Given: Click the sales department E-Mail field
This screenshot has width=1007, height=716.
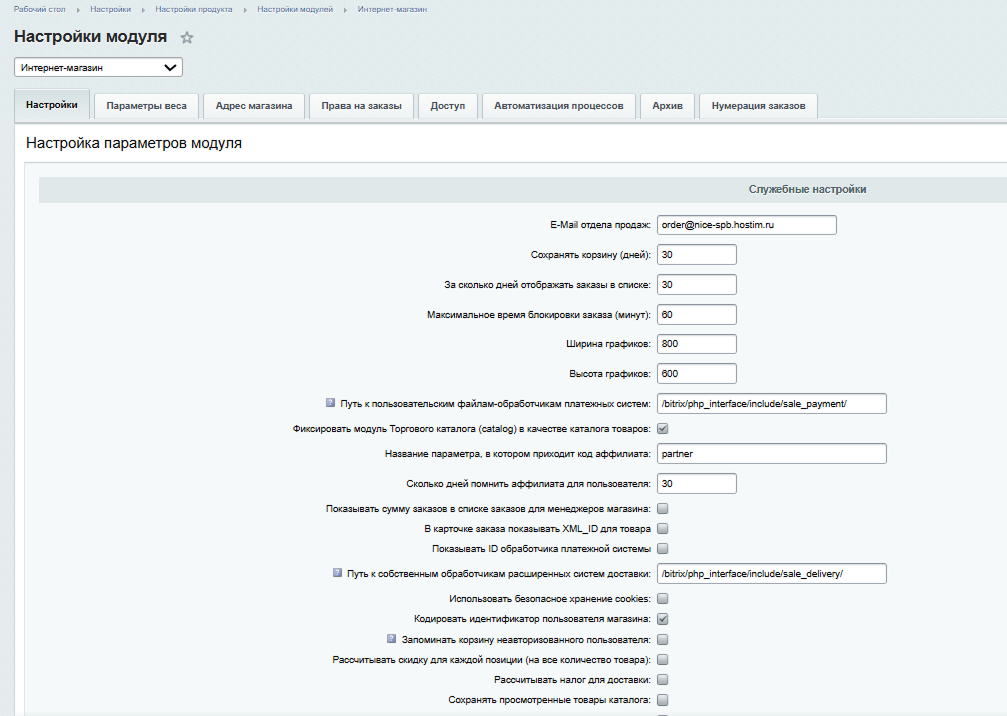Looking at the screenshot, I should tap(745, 226).
